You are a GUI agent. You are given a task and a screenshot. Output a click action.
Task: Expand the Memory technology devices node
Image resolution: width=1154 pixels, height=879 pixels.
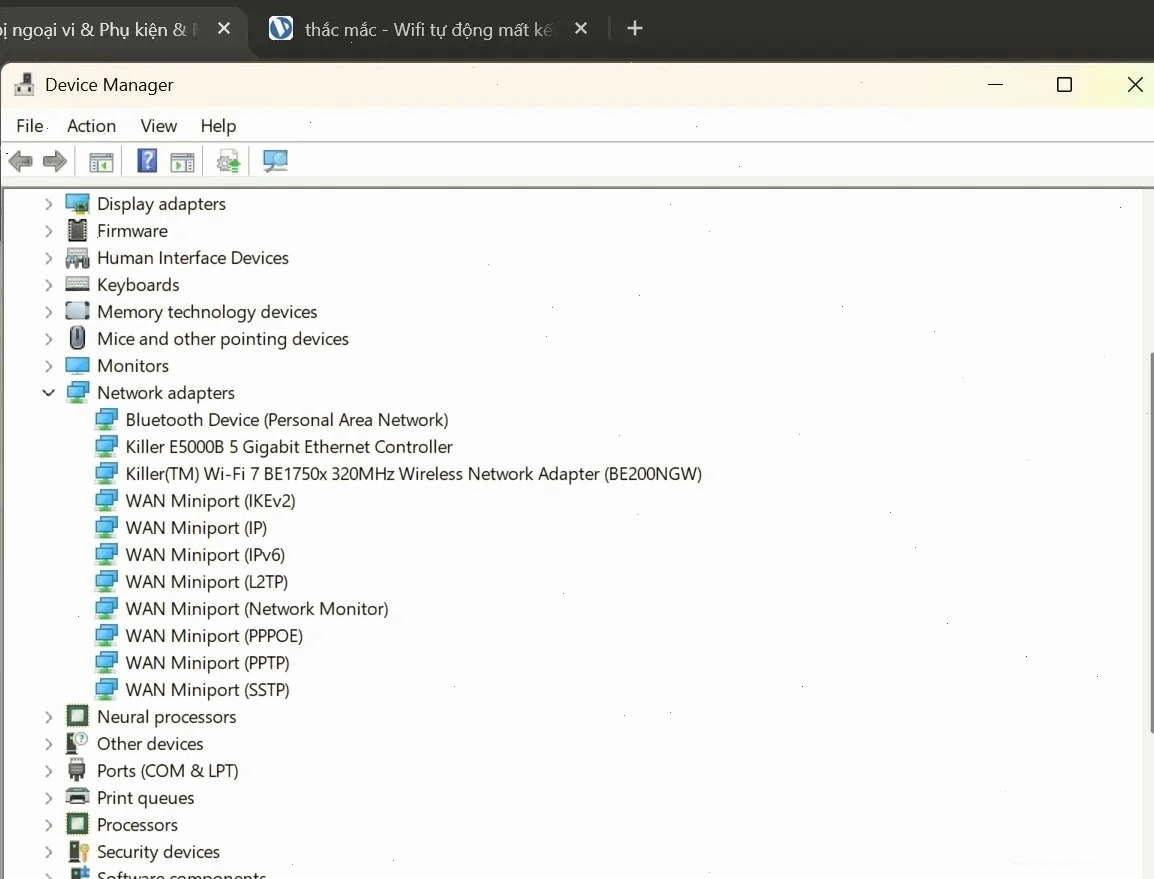[x=49, y=312]
